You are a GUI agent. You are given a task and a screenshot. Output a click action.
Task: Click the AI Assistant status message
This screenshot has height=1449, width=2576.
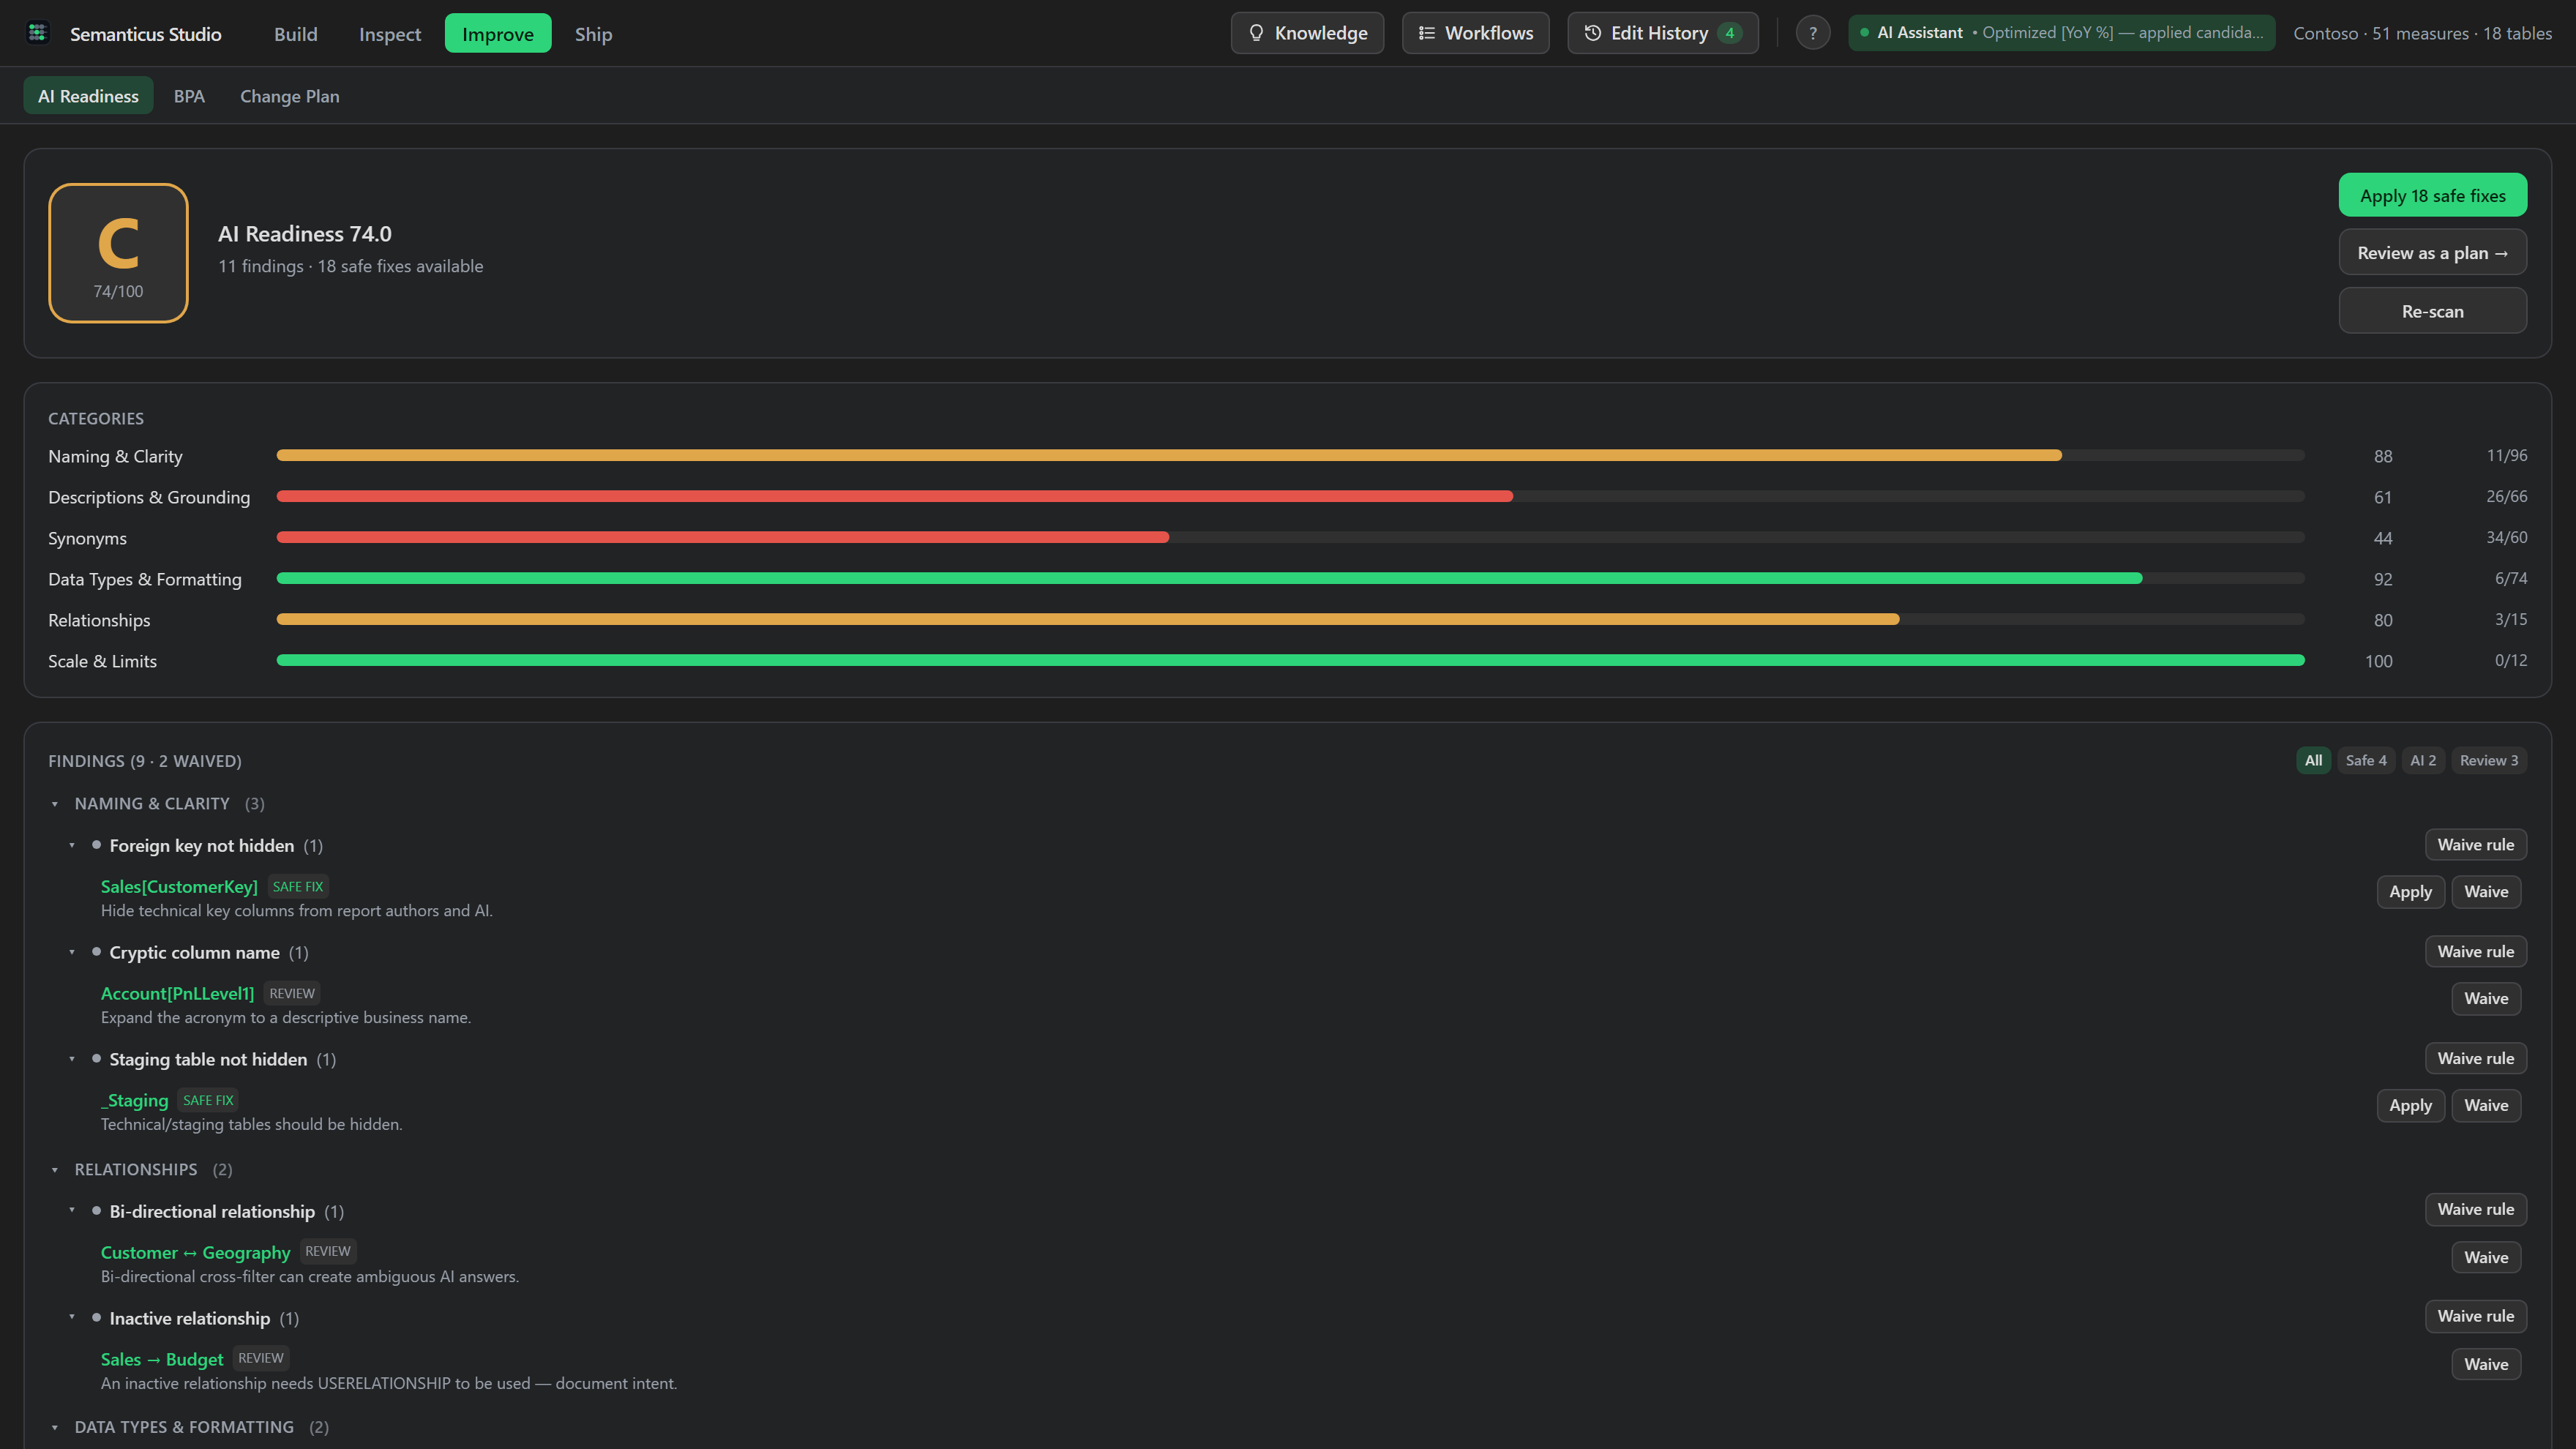click(x=2122, y=33)
